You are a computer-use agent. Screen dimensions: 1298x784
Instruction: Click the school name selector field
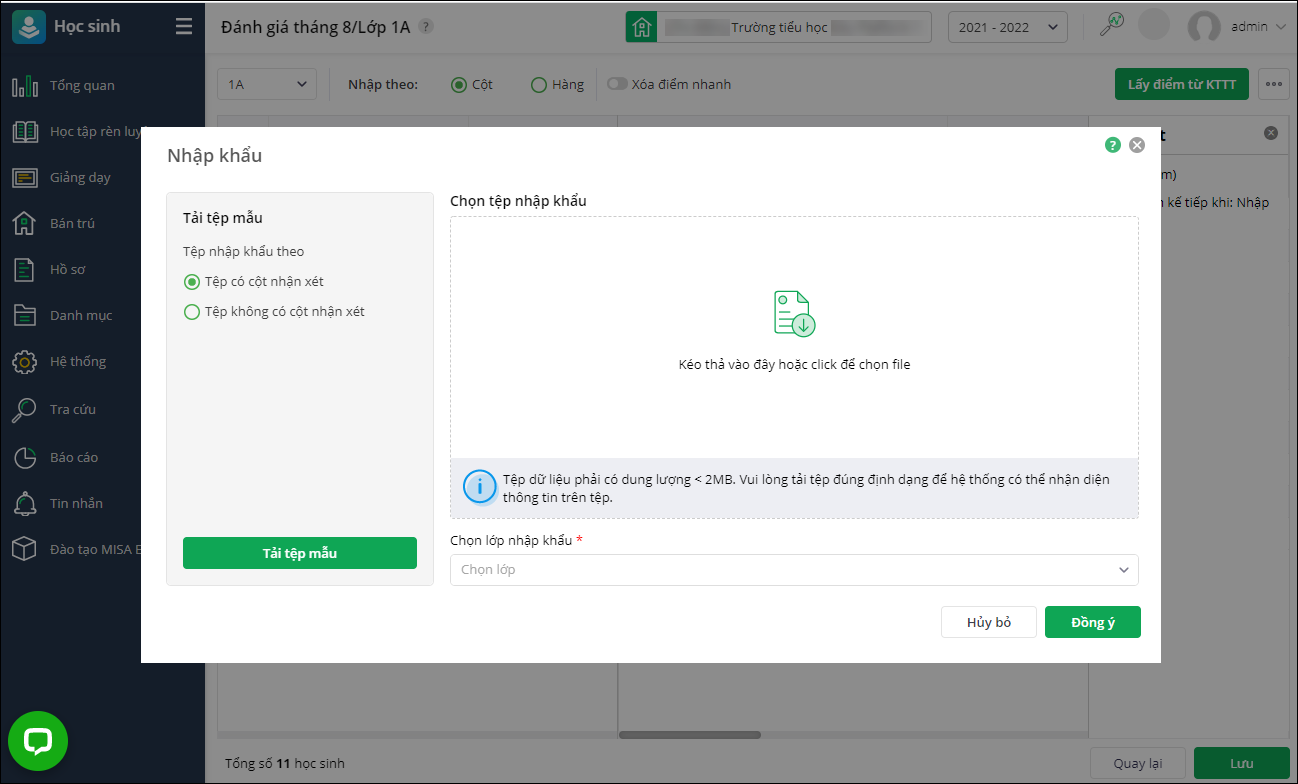pos(779,27)
